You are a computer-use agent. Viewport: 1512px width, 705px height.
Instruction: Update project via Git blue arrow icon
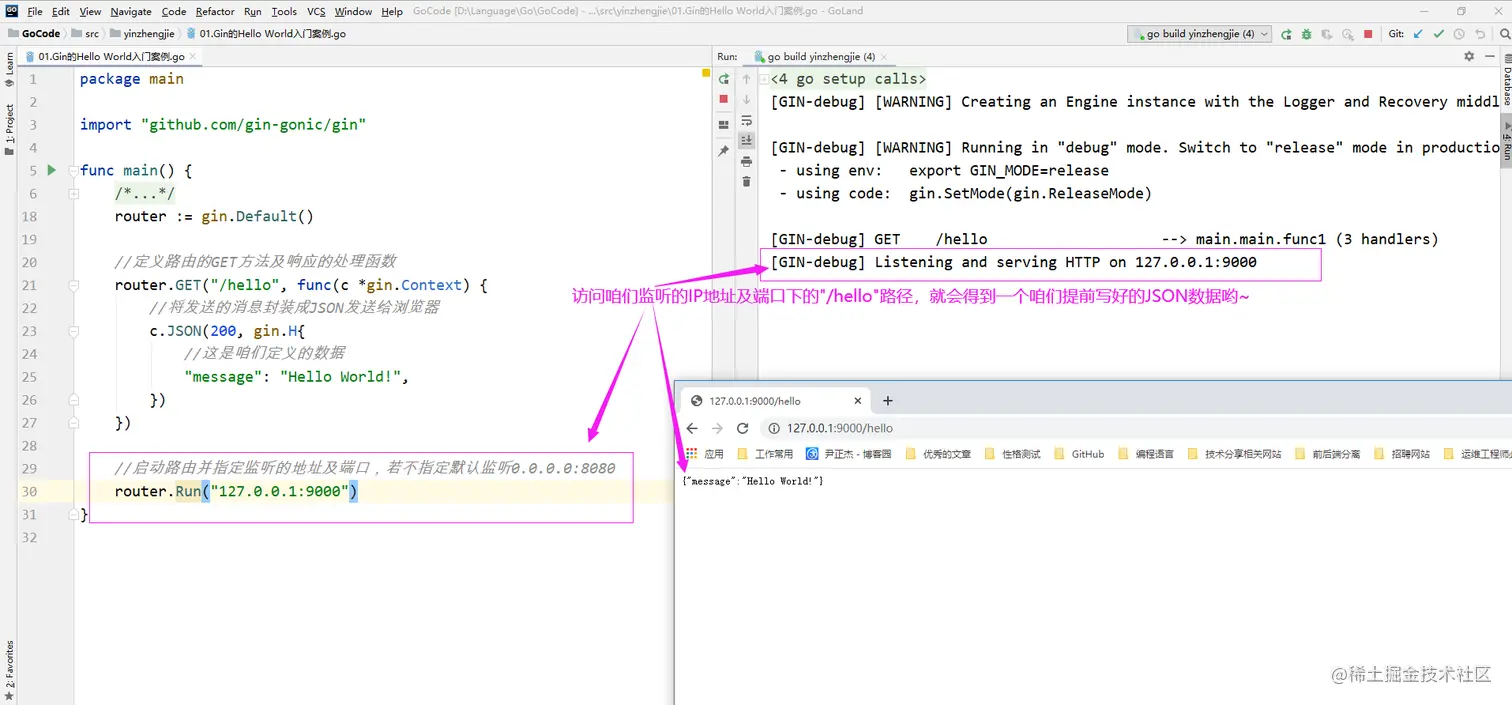coord(1418,34)
